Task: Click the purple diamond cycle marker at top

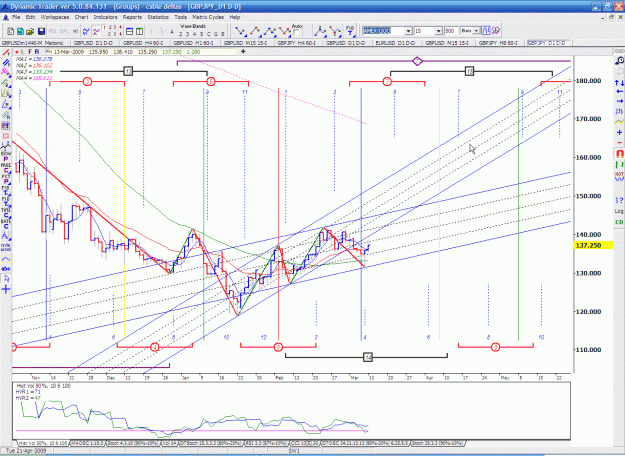Action: 417,61
